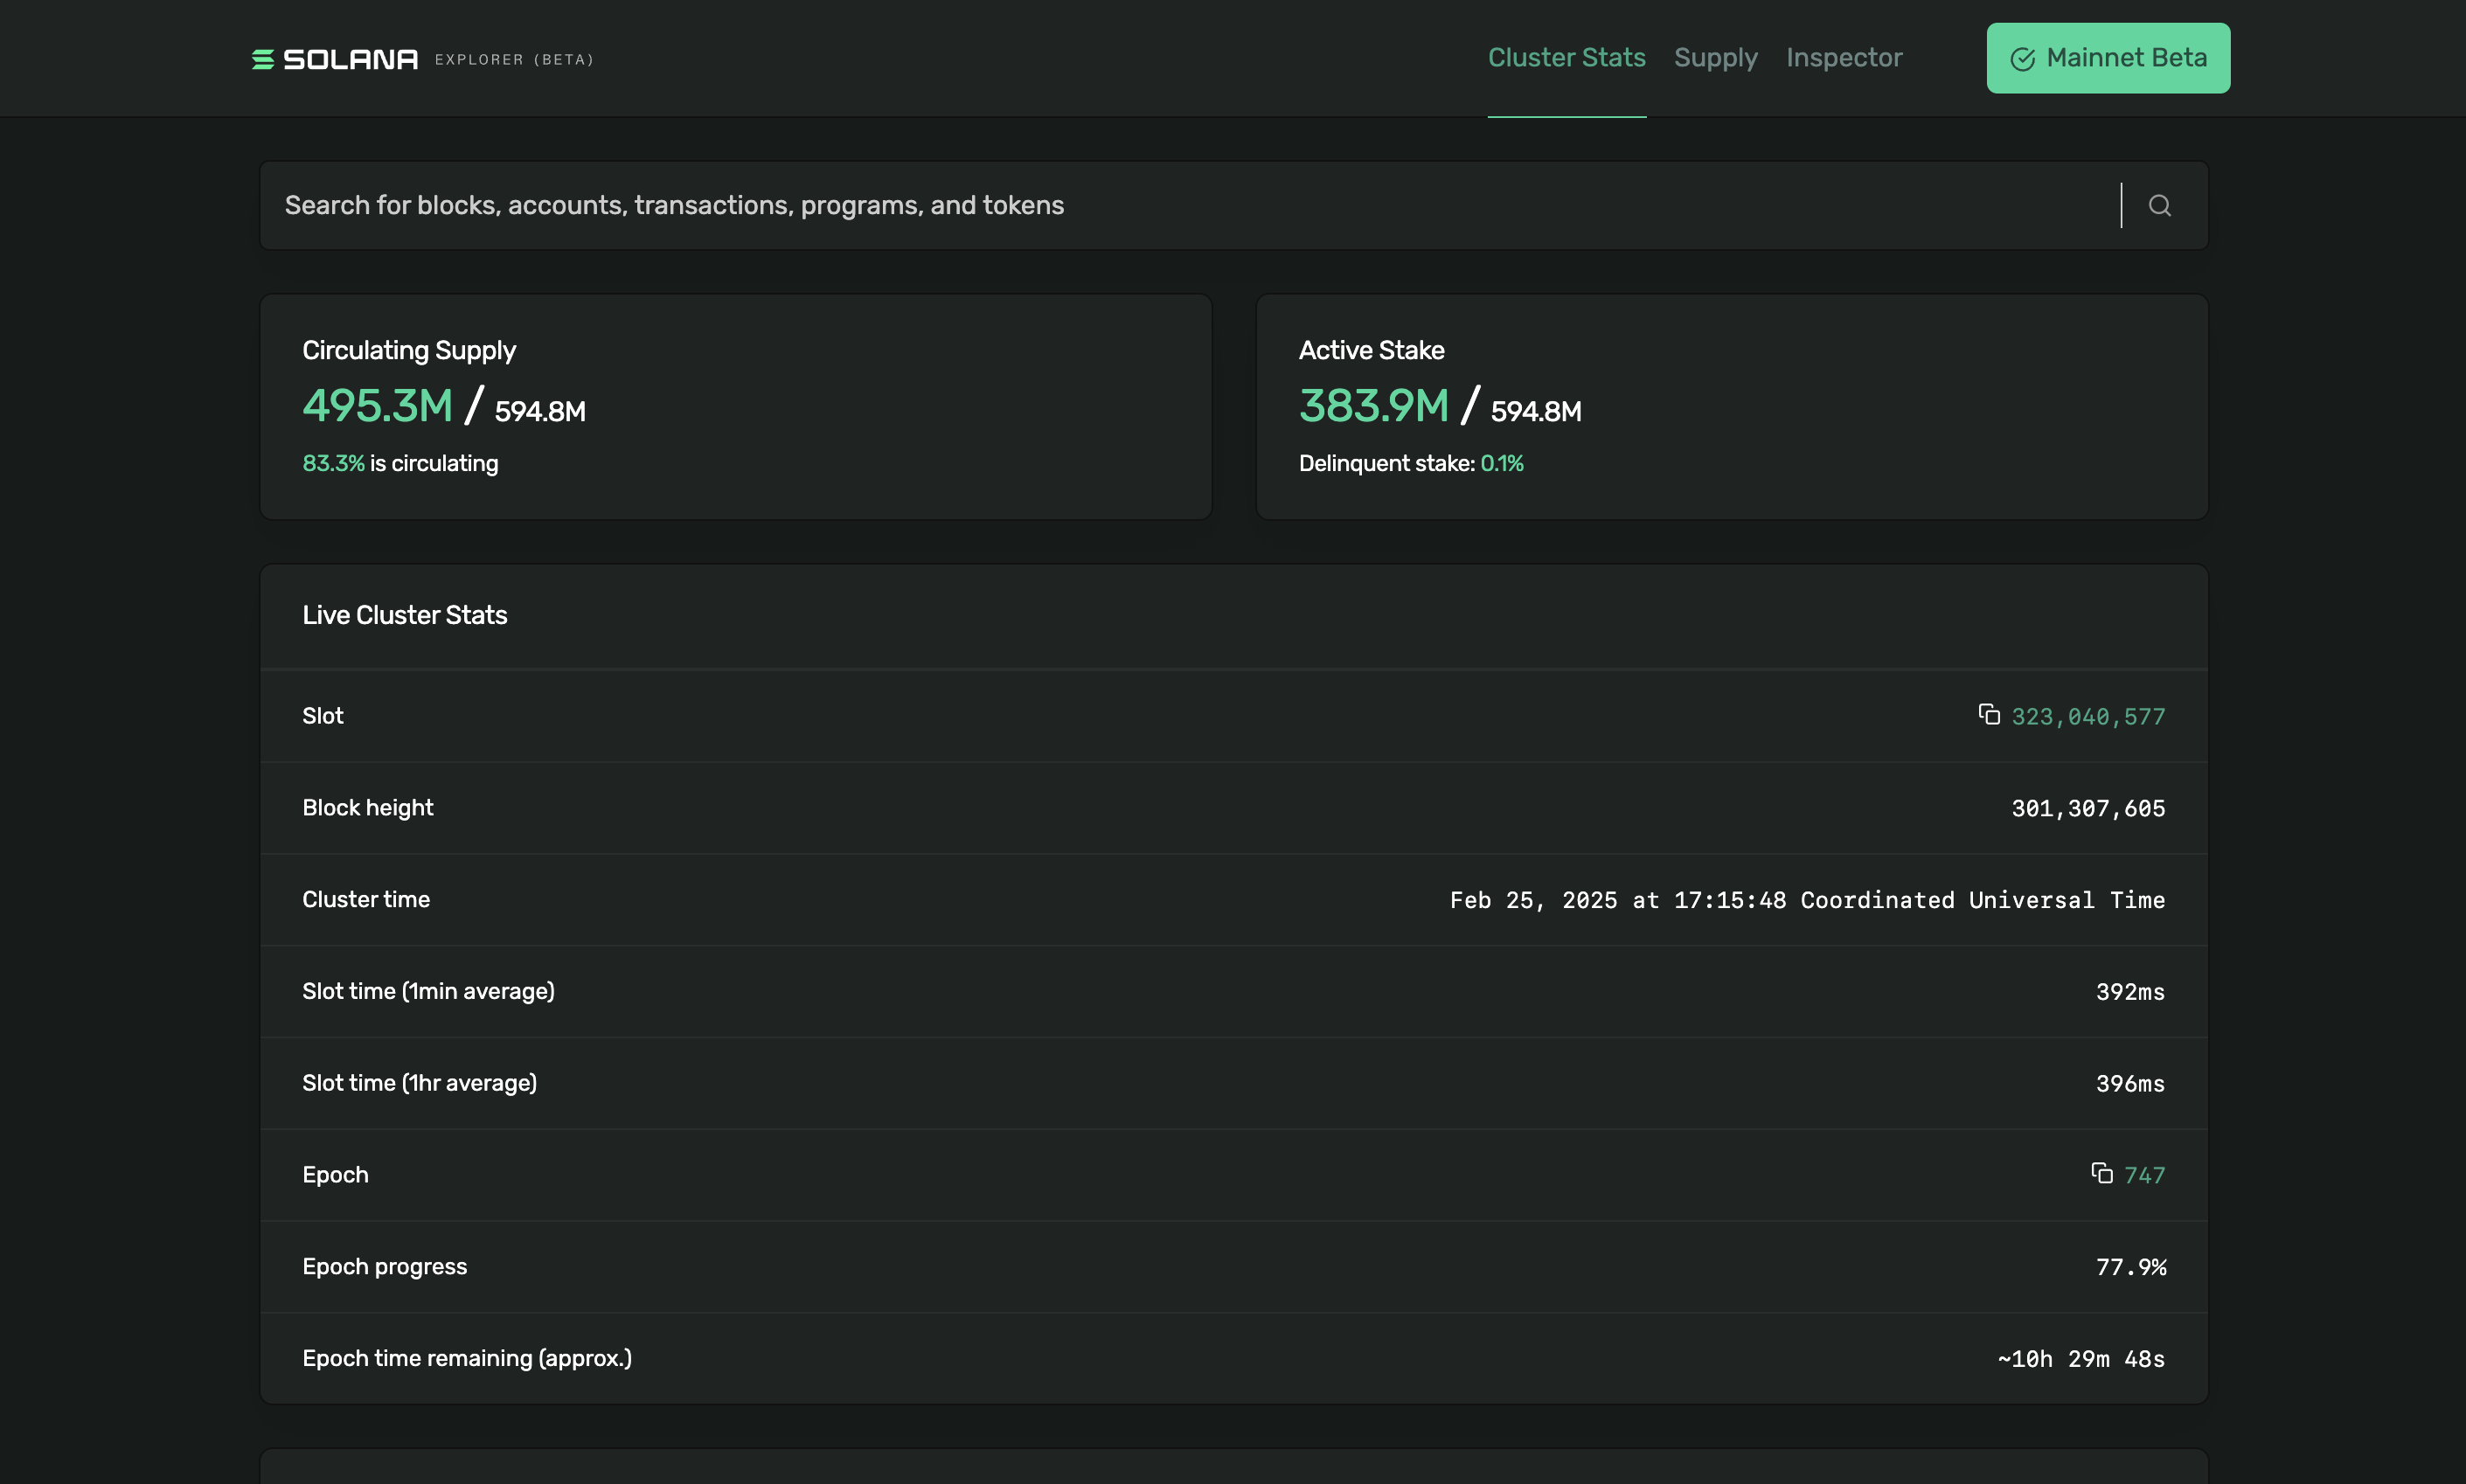The height and width of the screenshot is (1484, 2466).
Task: Click the 495.3M circulating supply figure
Action: [x=378, y=406]
